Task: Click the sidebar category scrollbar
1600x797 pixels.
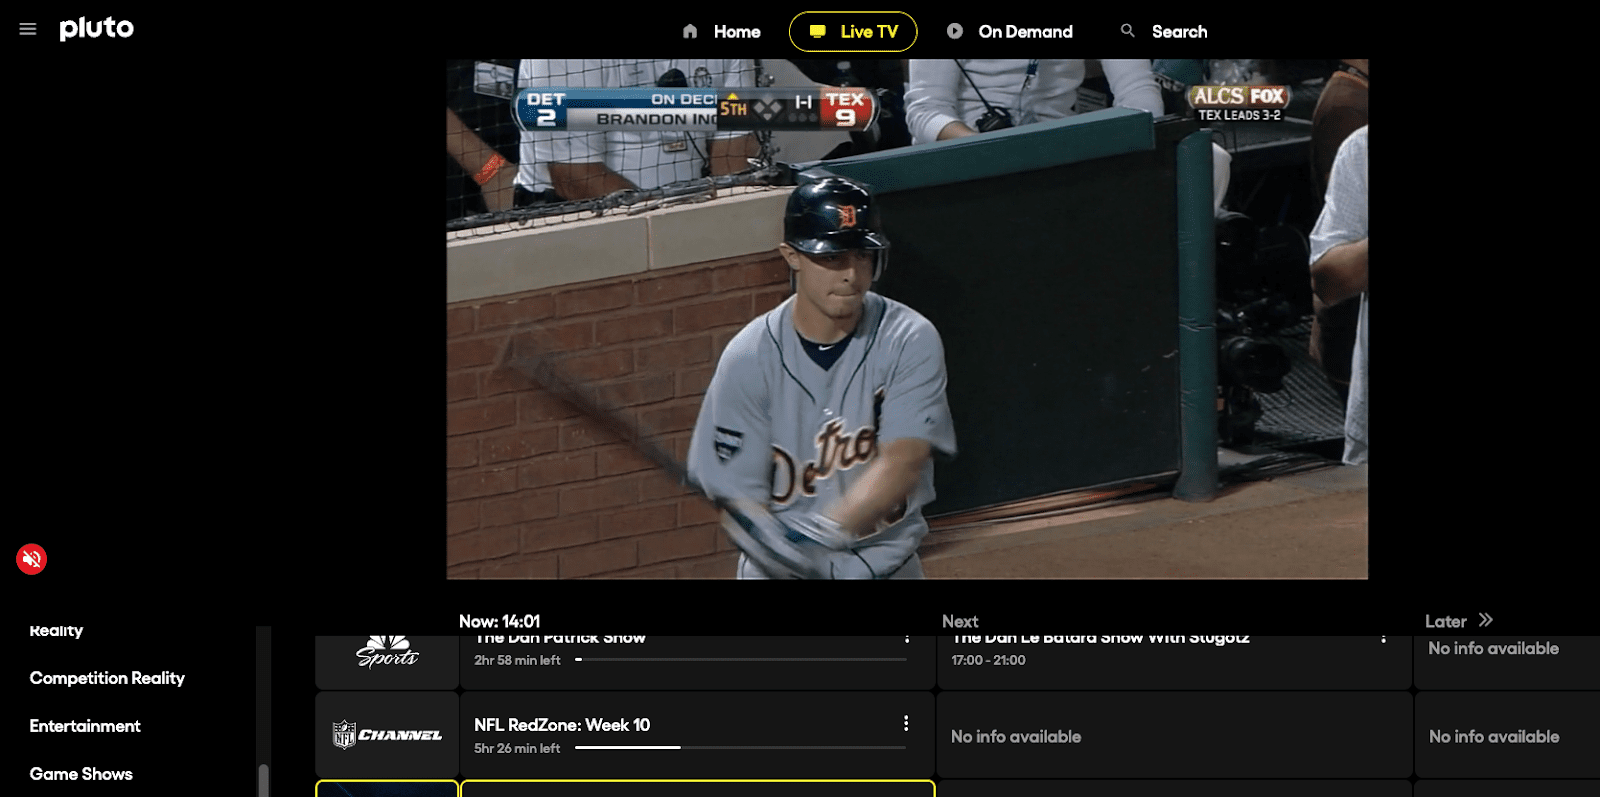Action: (x=263, y=779)
